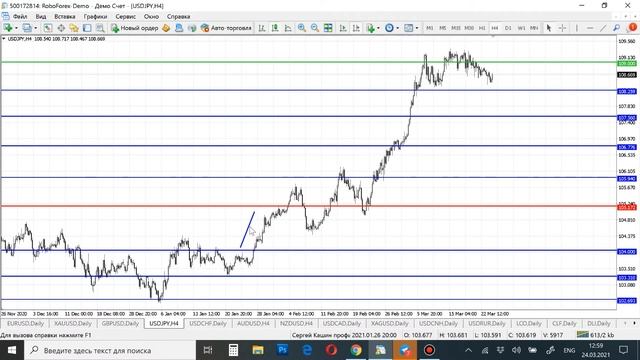Open the Вид menu
640x360 pixels.
pyautogui.click(x=41, y=16)
